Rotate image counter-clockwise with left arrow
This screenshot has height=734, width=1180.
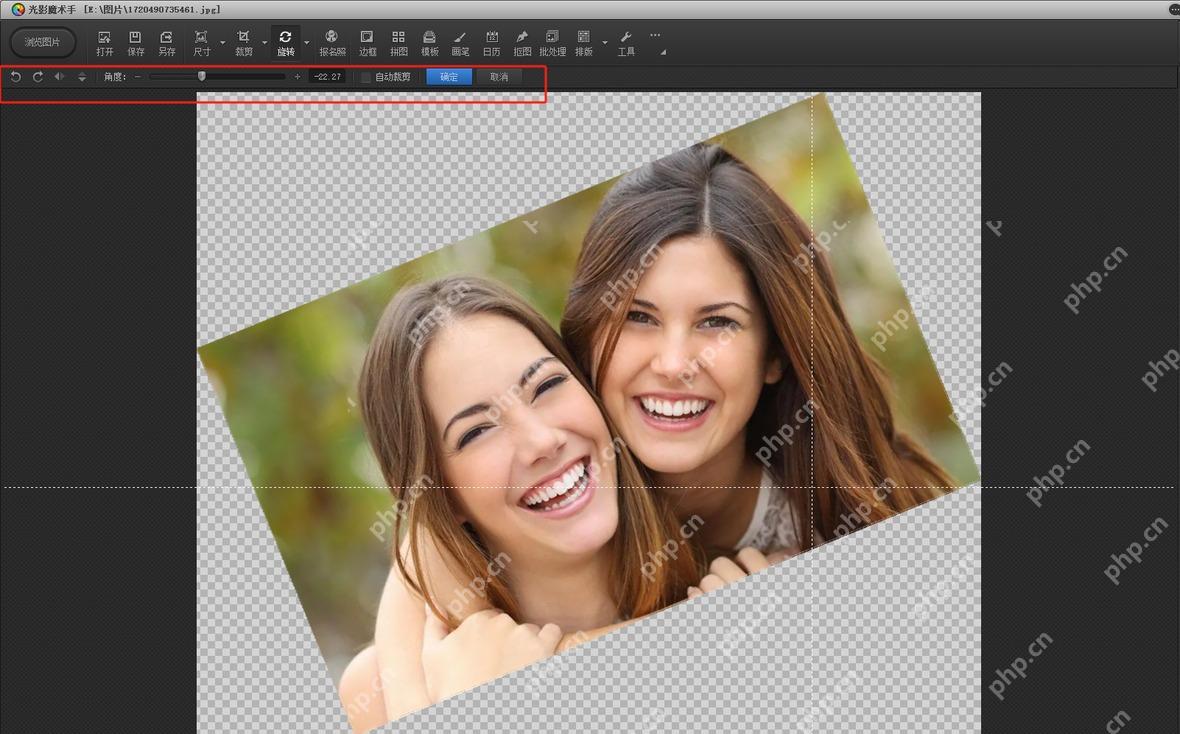pos(16,77)
